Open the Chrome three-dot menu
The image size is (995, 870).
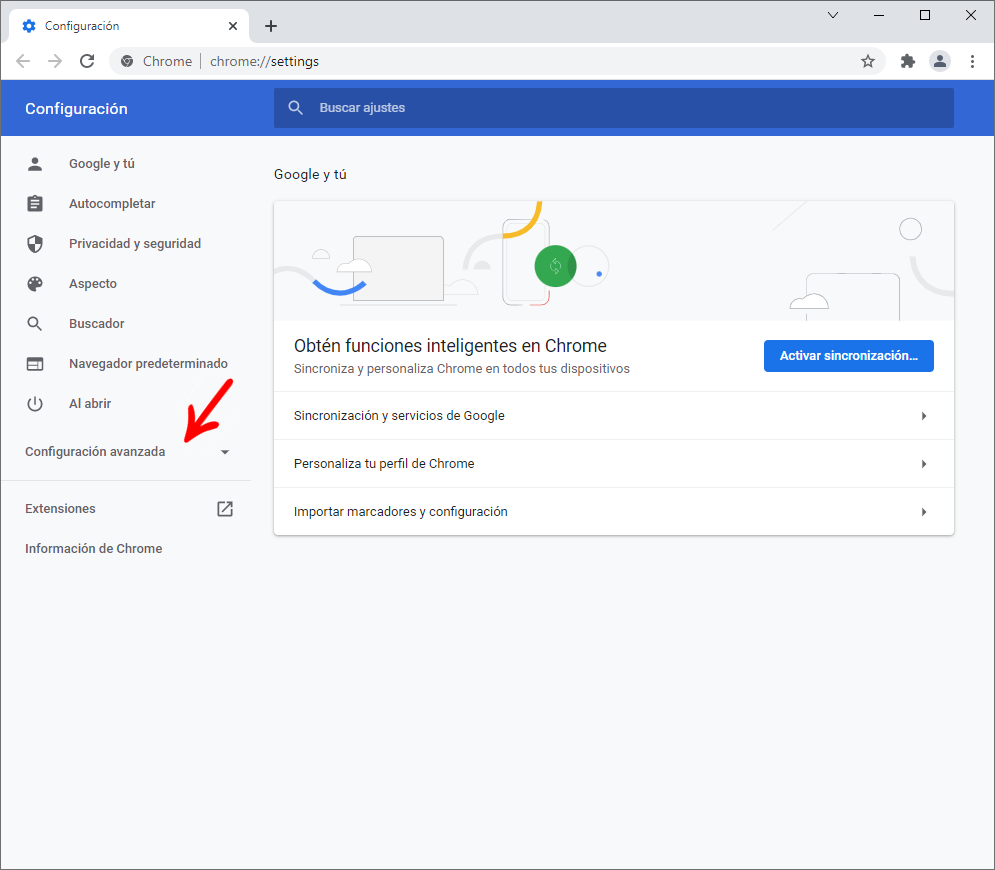click(972, 61)
